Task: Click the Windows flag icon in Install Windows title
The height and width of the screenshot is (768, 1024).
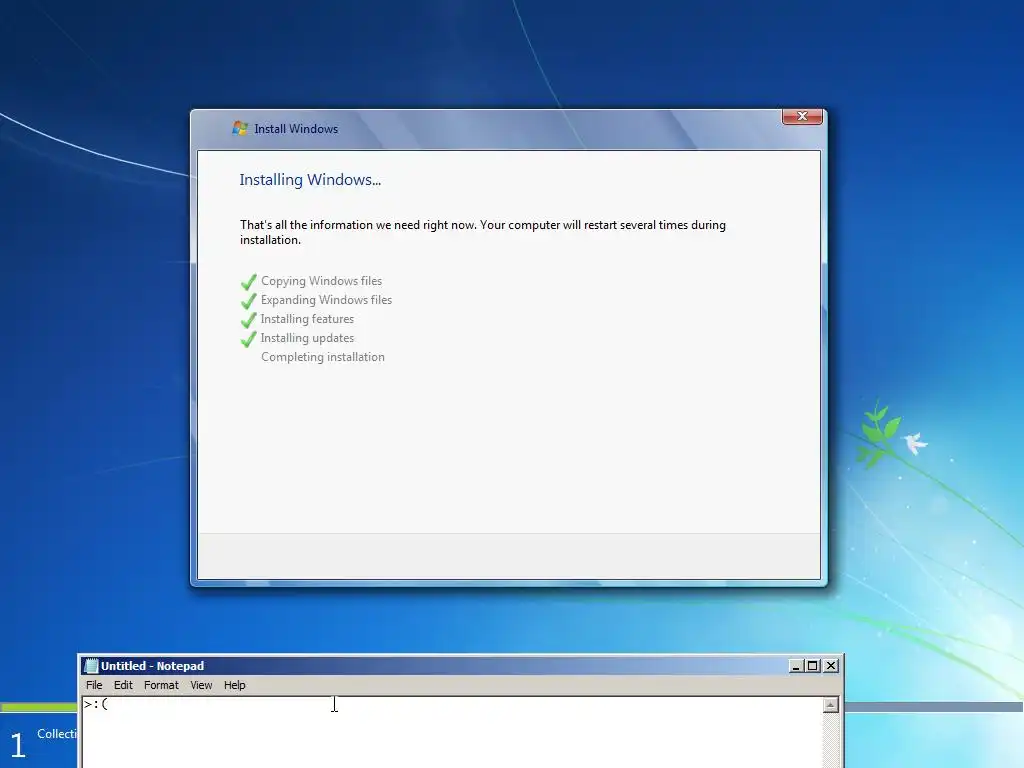Action: [x=240, y=128]
